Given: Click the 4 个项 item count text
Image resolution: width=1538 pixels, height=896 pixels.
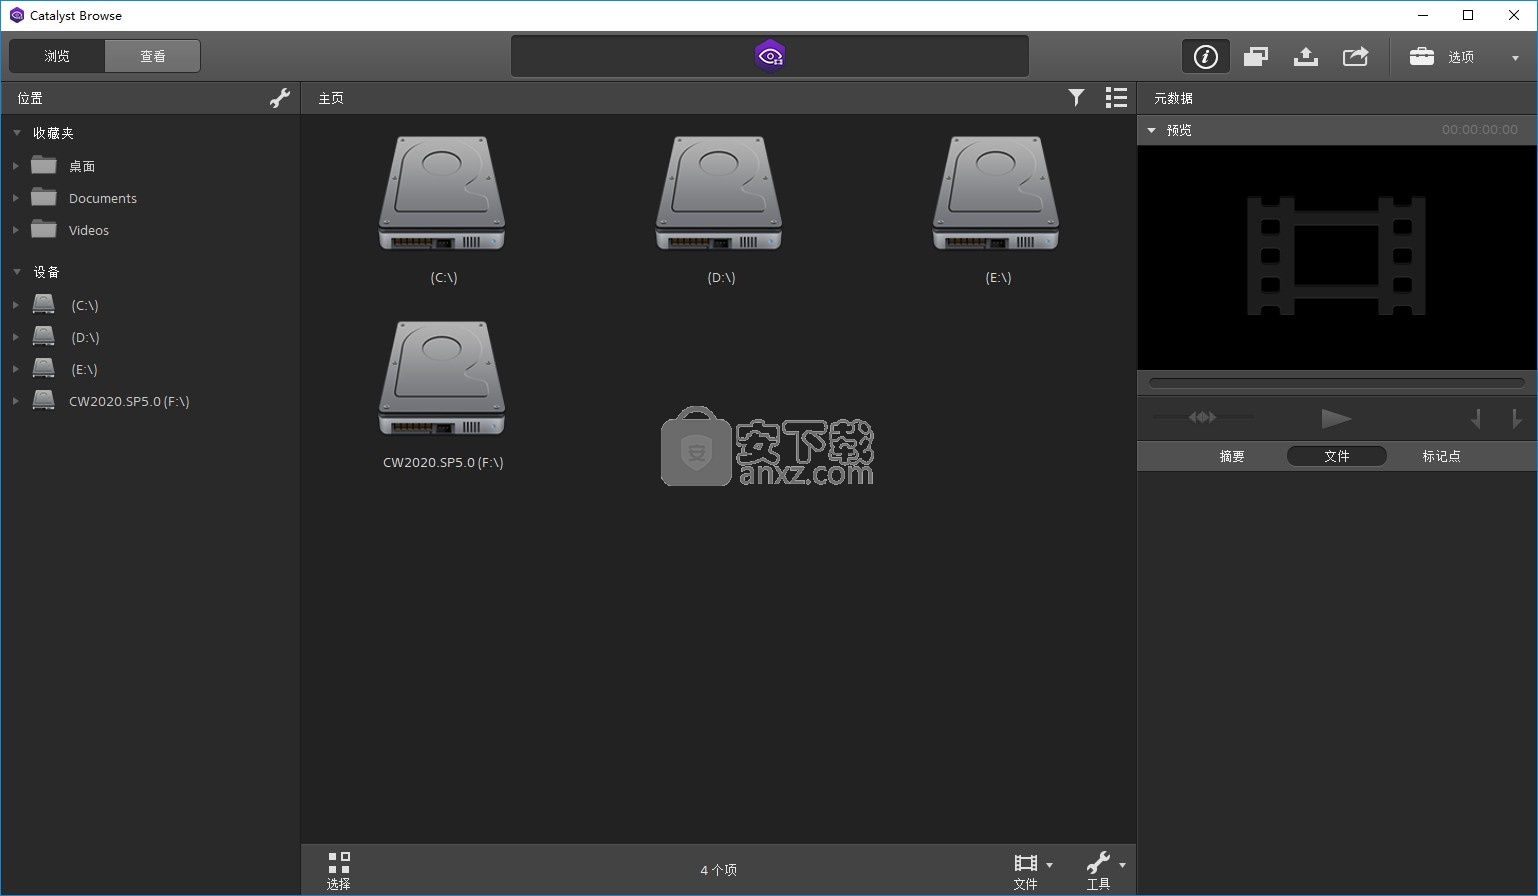Looking at the screenshot, I should [x=718, y=870].
